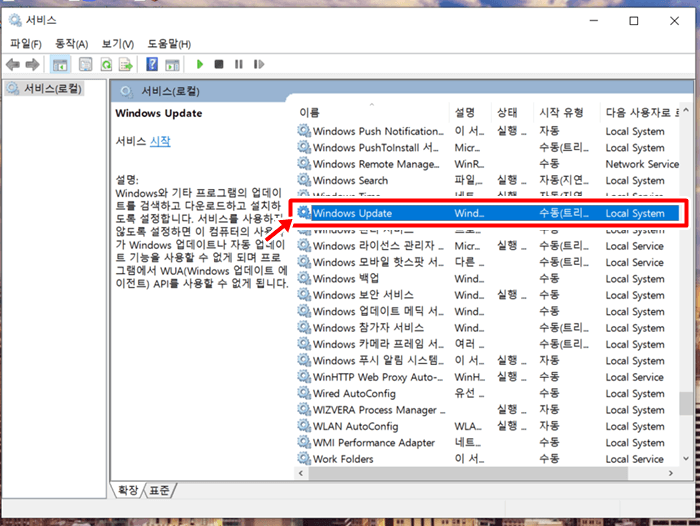This screenshot has width=700, height=526.
Task: Click gear icon beside Wired AutoConfig
Action: pyautogui.click(x=304, y=393)
